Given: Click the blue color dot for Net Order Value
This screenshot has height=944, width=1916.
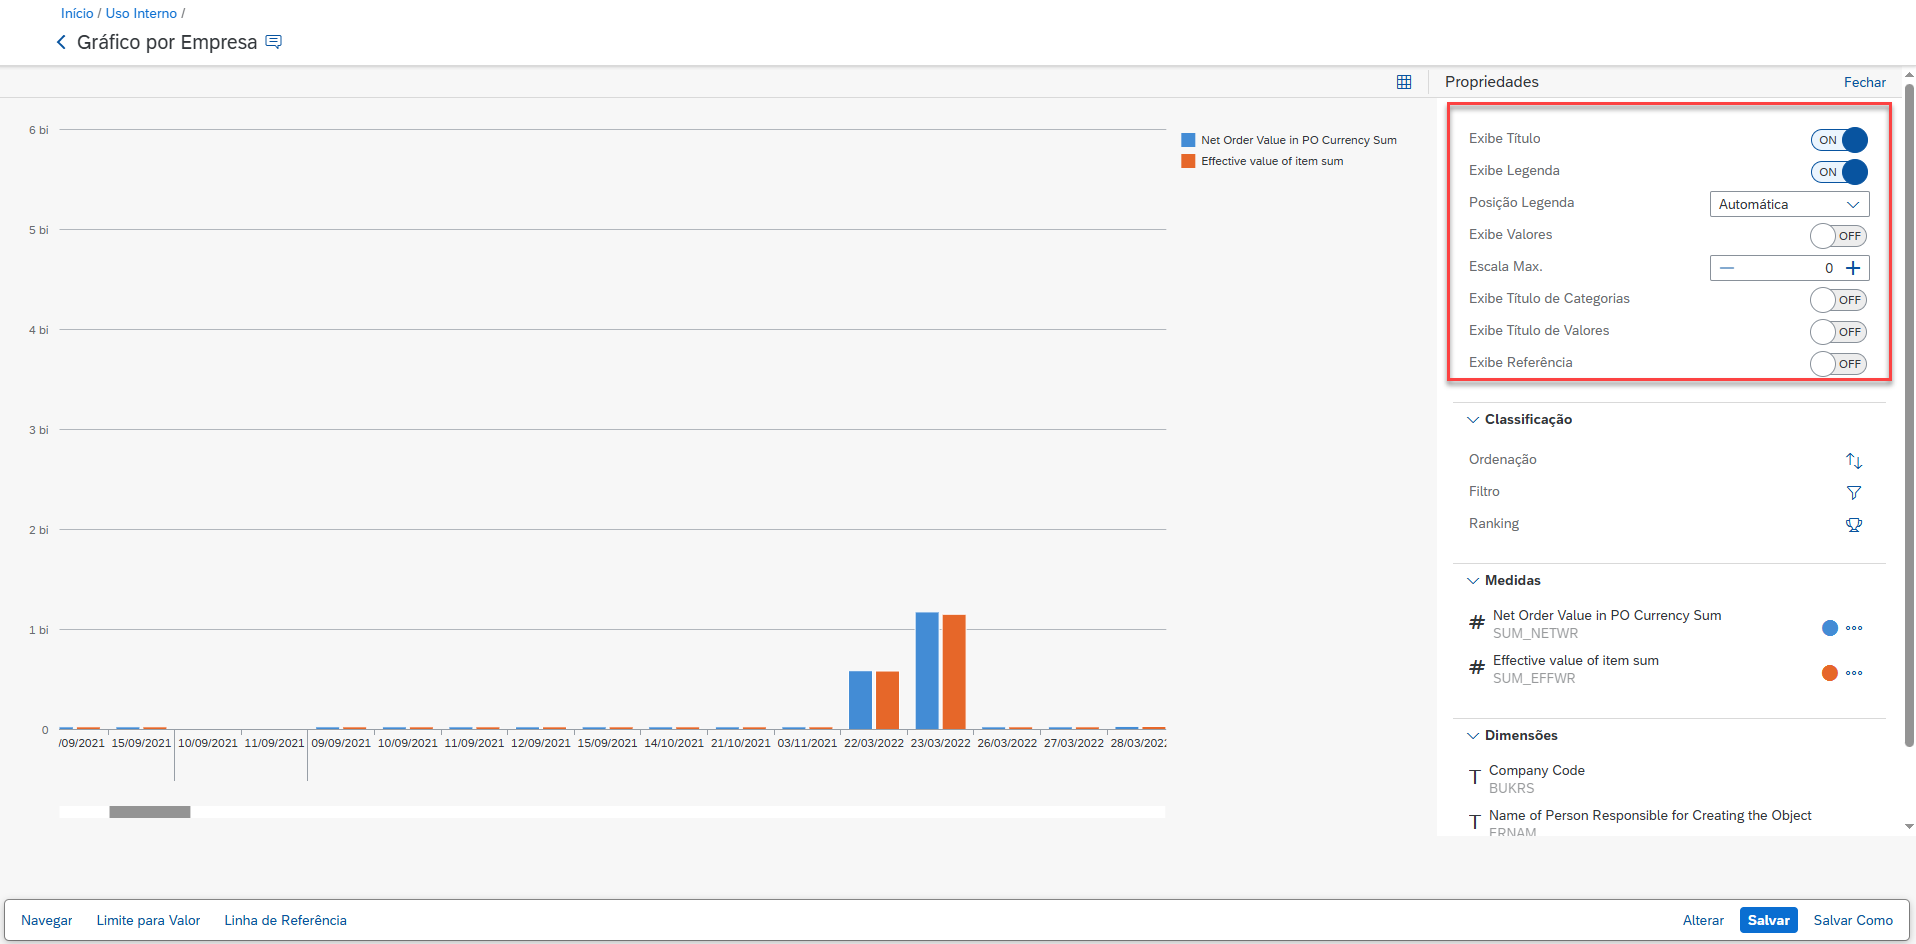Looking at the screenshot, I should tap(1829, 628).
